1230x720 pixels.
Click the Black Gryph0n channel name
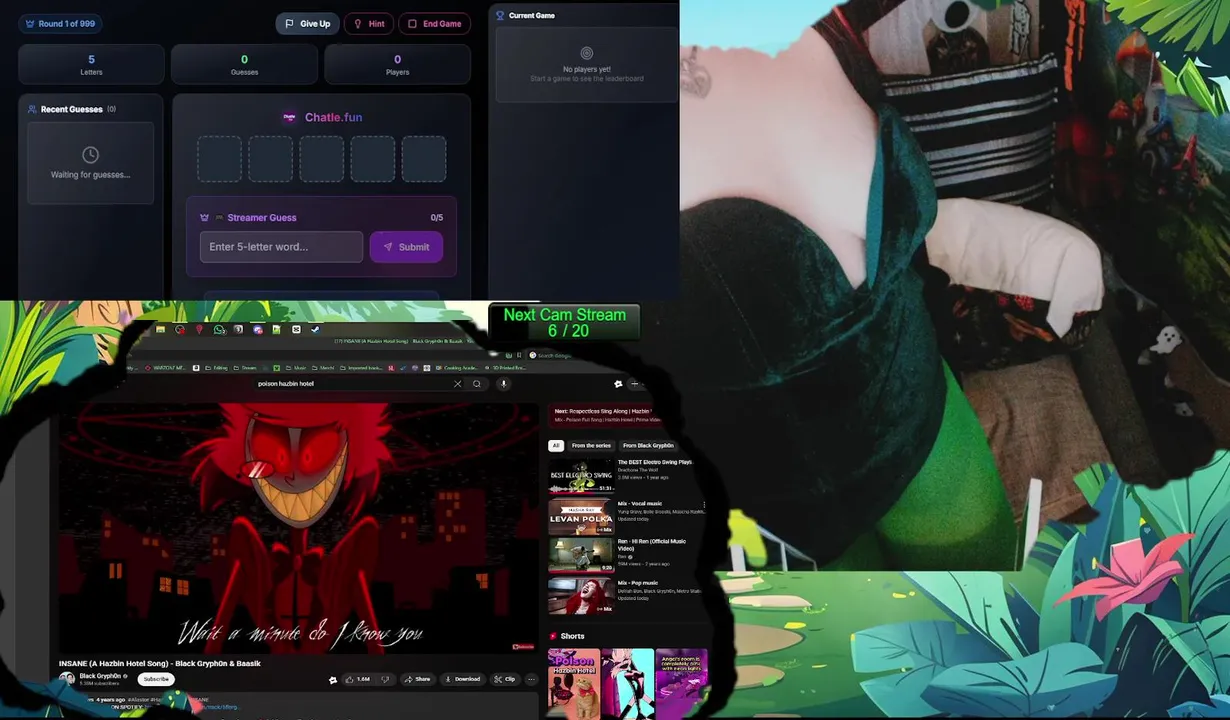pos(100,676)
